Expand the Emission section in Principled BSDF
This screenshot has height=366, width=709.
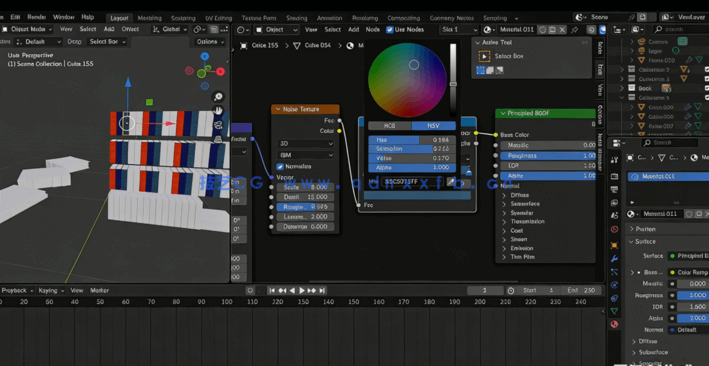click(x=504, y=248)
